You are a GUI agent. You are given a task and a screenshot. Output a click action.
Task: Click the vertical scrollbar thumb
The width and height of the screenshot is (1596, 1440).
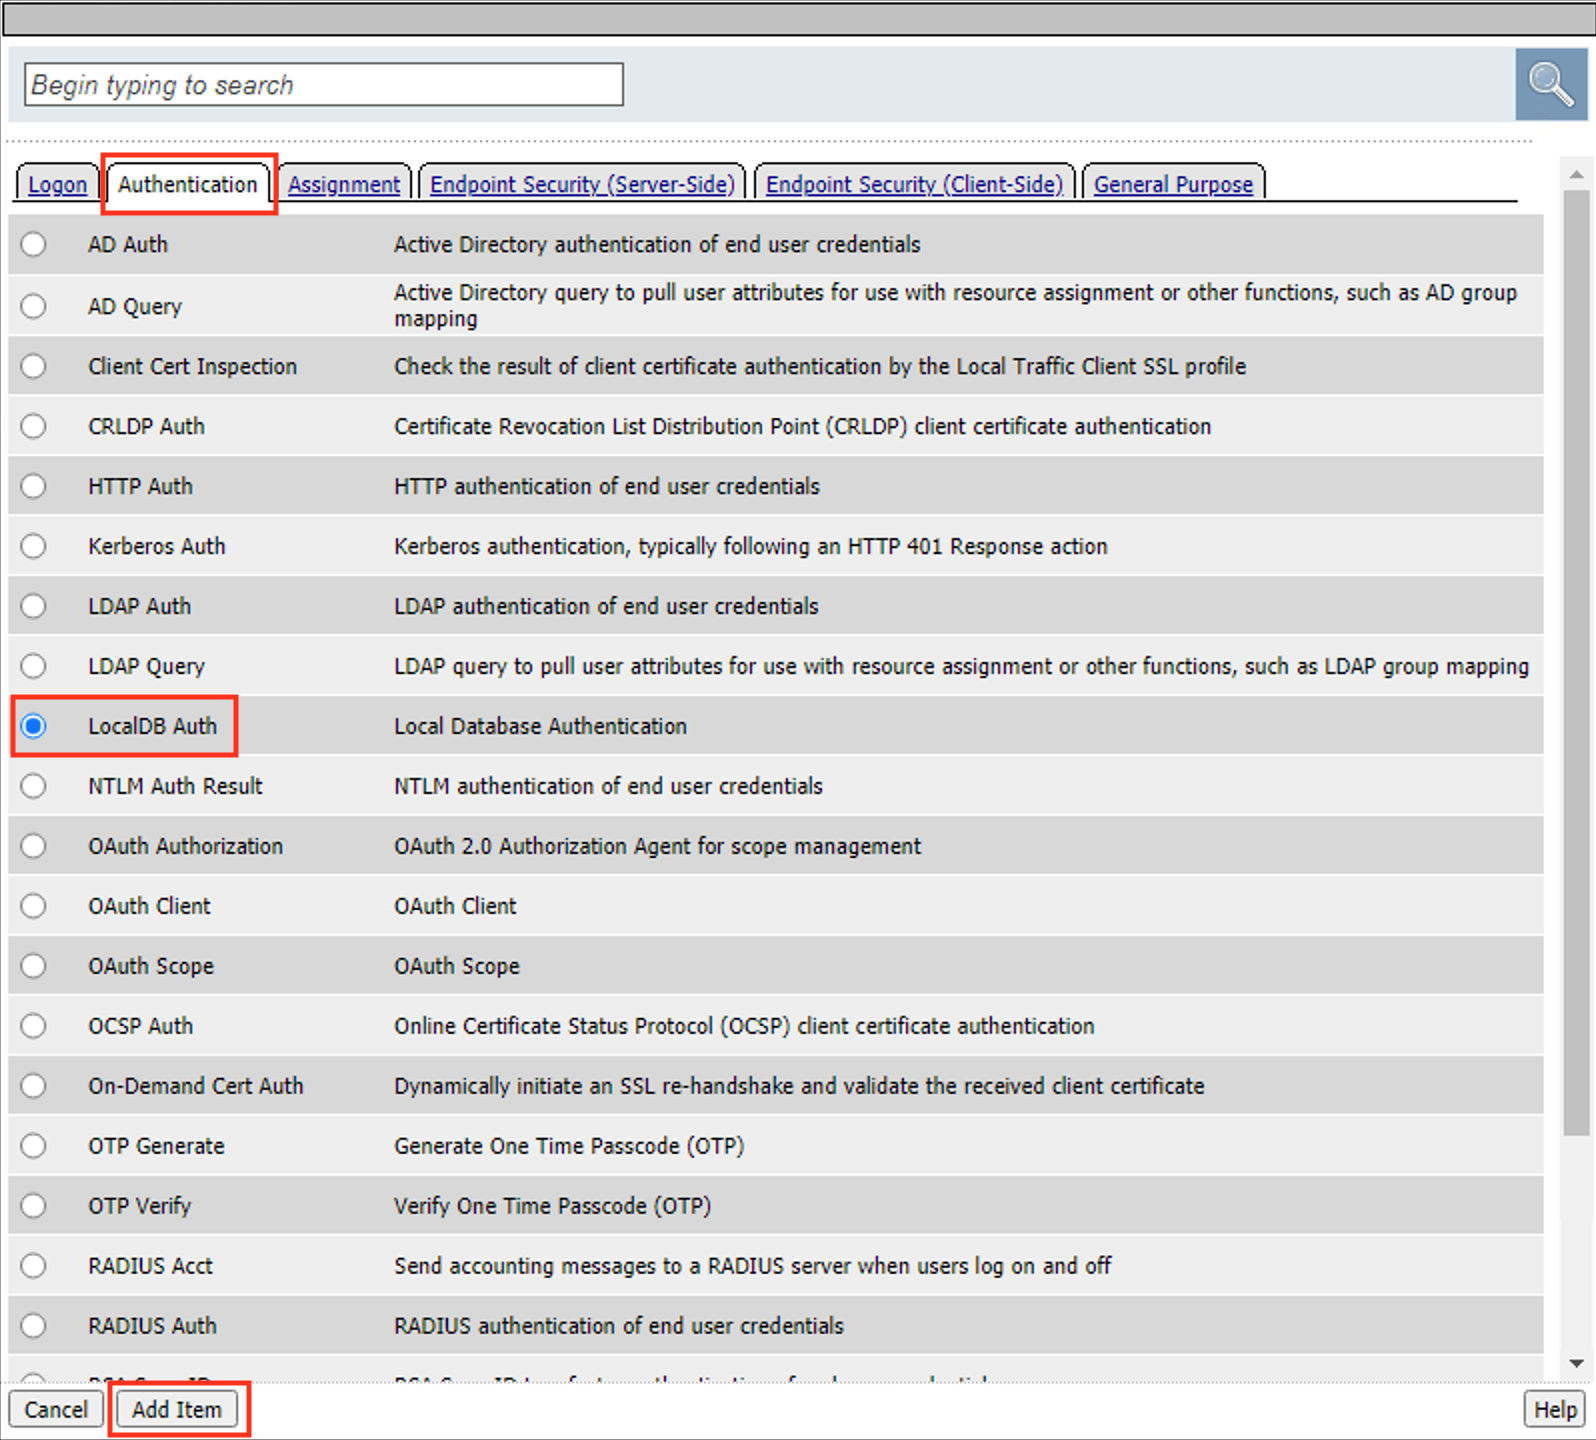coord(1577,663)
